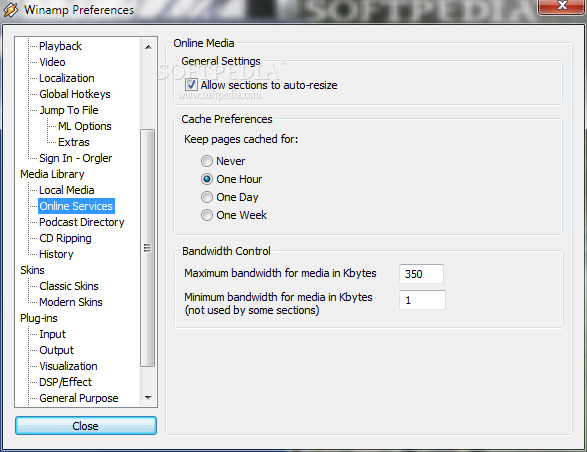Click the 'Minimum bandwidth for media in Kbytes' label
Screen dimensions: 587x452
pyautogui.click(x=278, y=297)
